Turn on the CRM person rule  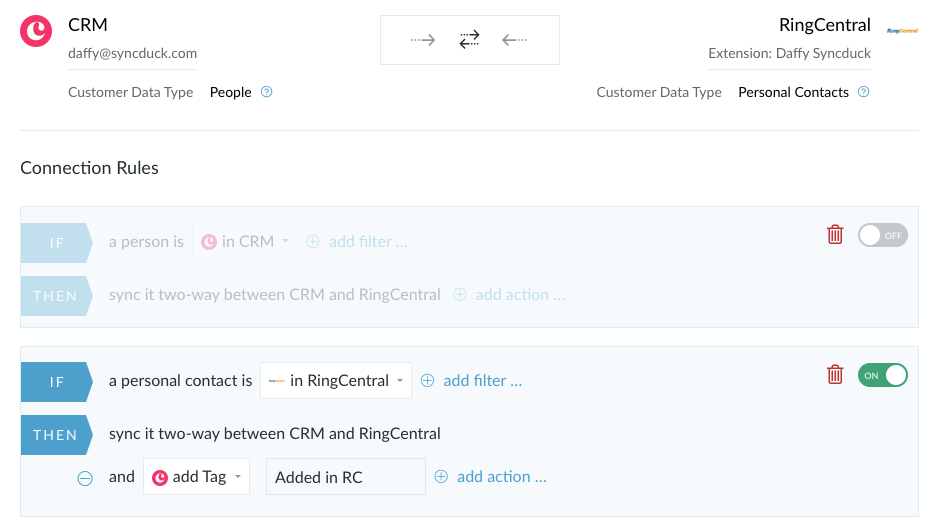click(x=883, y=236)
